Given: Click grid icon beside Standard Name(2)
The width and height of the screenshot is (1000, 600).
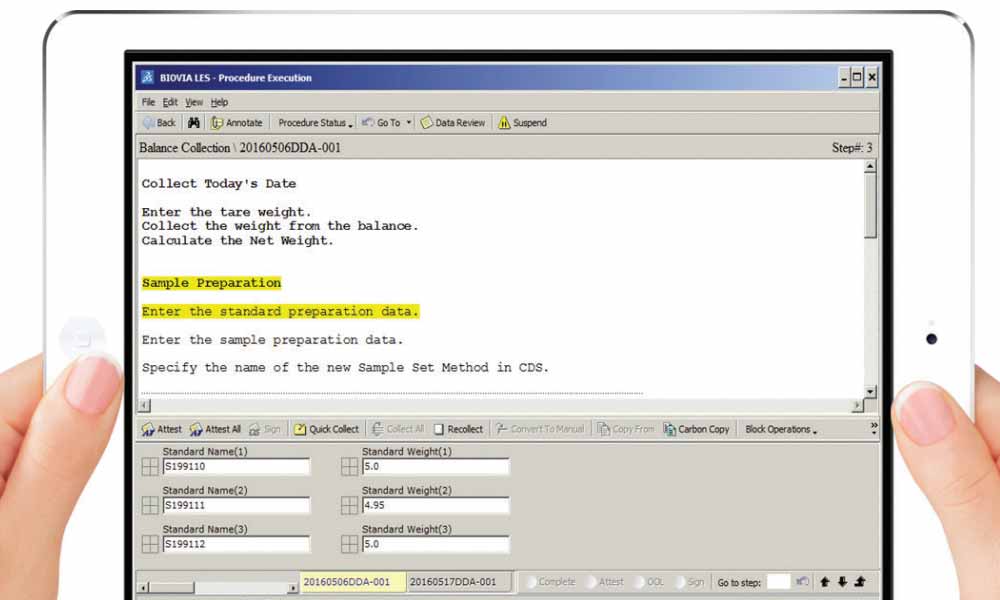Looking at the screenshot, I should pyautogui.click(x=150, y=506).
